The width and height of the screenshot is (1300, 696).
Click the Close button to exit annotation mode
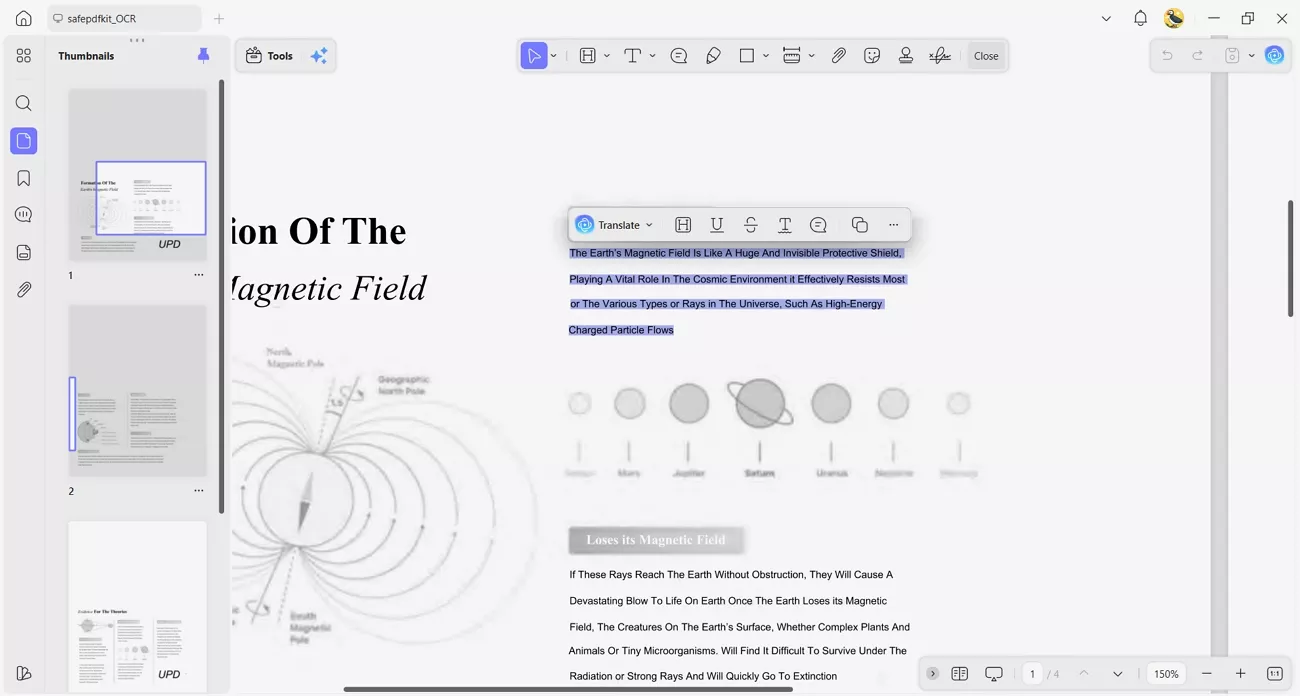point(986,55)
